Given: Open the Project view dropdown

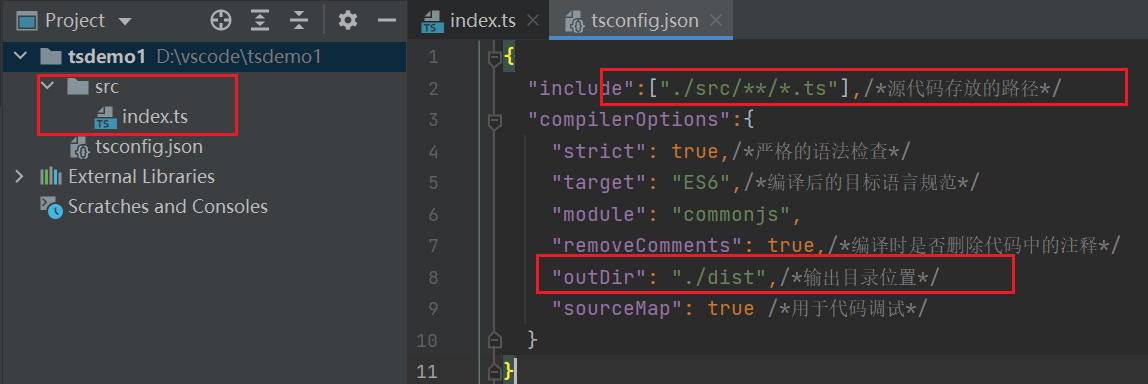Looking at the screenshot, I should [124, 21].
